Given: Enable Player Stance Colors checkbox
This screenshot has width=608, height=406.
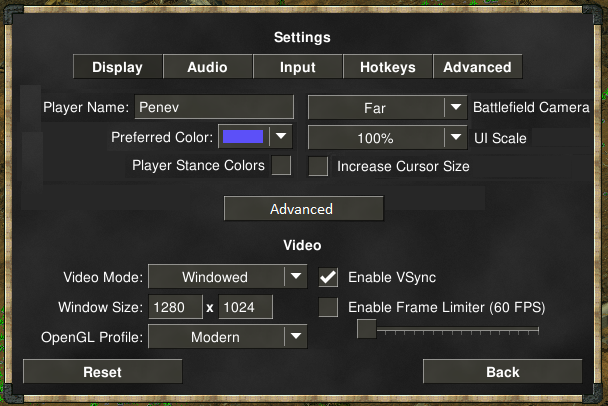Looking at the screenshot, I should click(x=281, y=165).
